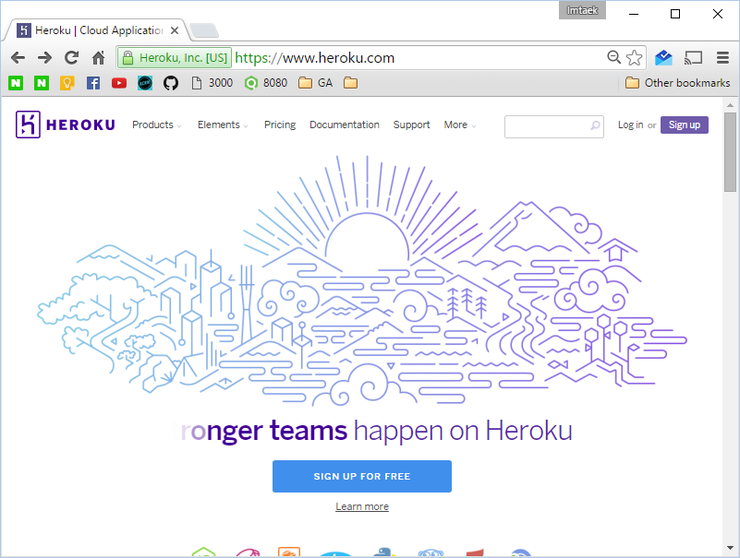The image size is (740, 558).
Task: Open the 3000 page bookmark
Action: pyautogui.click(x=212, y=83)
